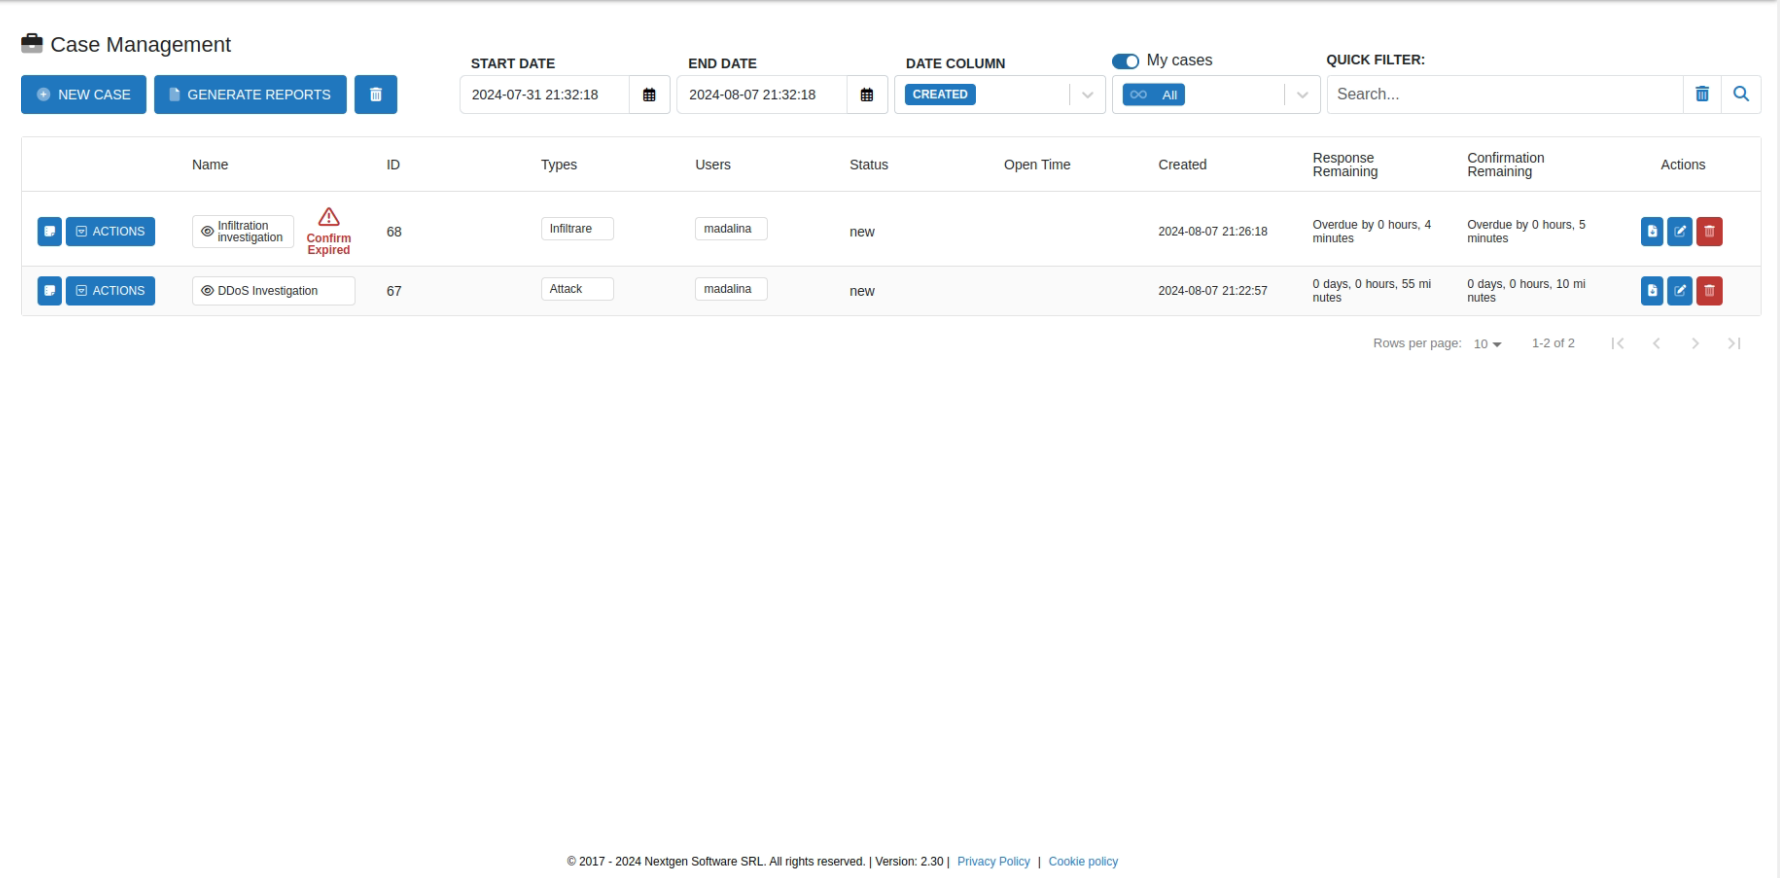Click the document icon for Infiltration investigation
Screen dimensions: 1780x878
1652,231
